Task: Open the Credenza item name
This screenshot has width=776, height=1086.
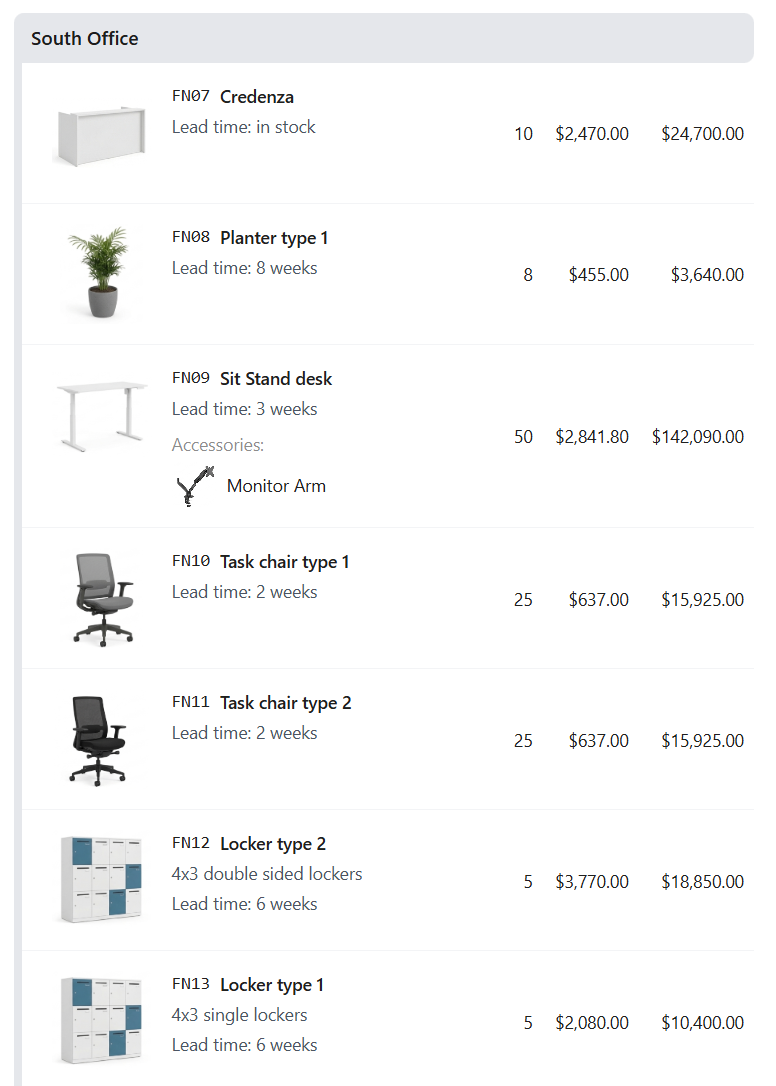Action: [257, 97]
